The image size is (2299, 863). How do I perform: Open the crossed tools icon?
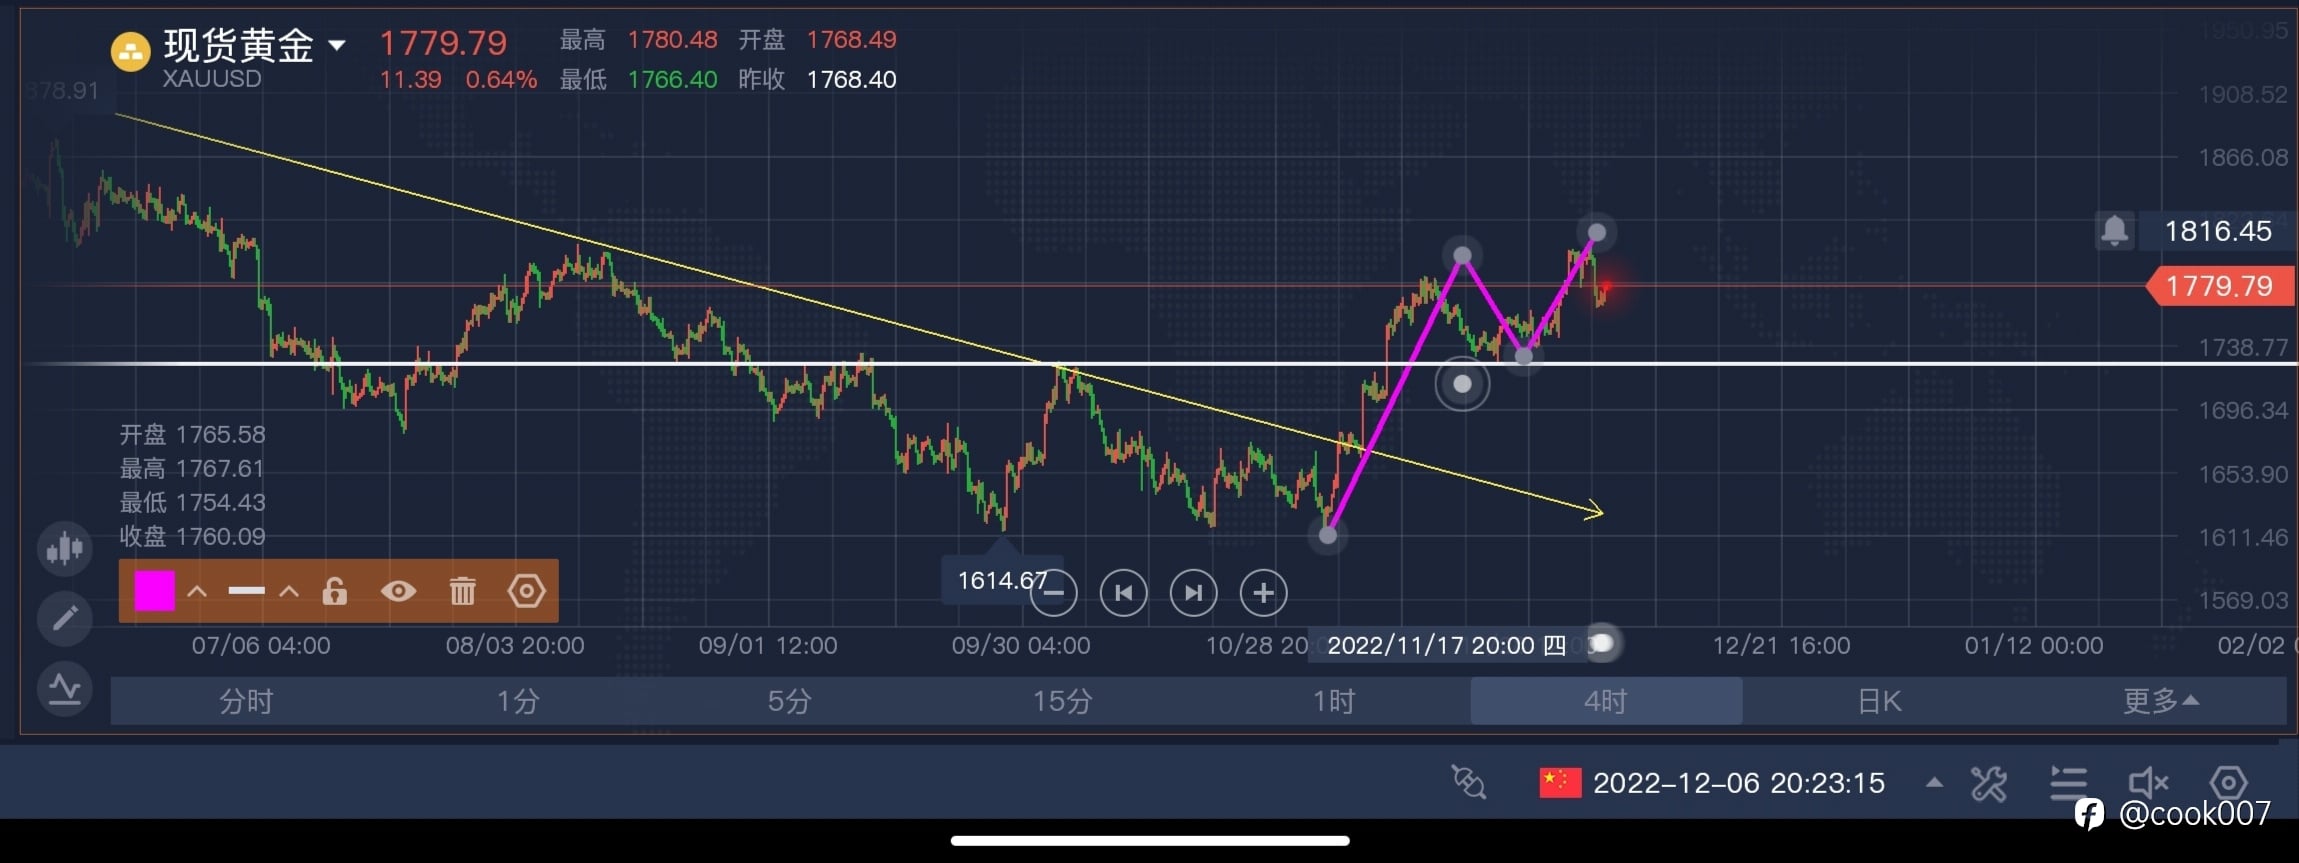coord(1988,783)
